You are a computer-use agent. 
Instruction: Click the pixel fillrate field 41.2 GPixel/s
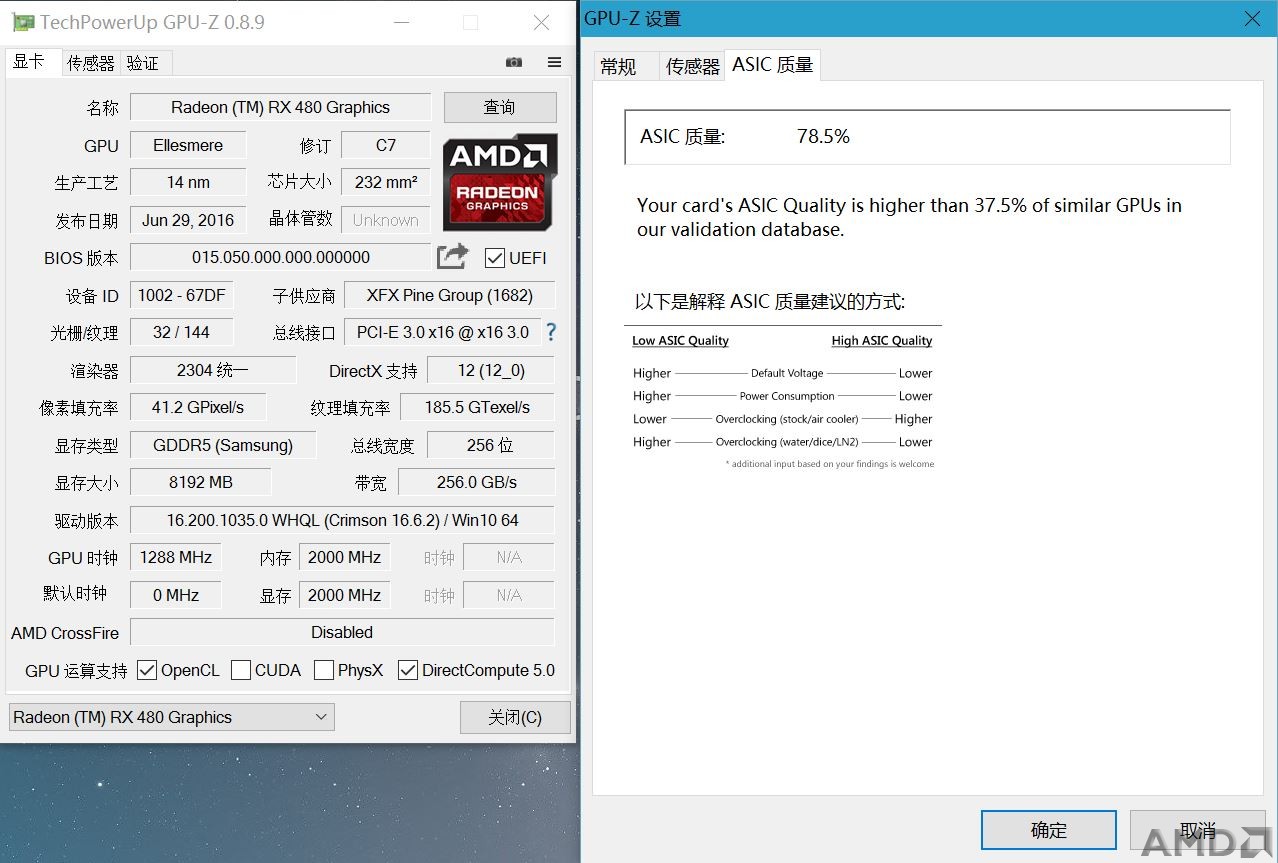point(198,407)
